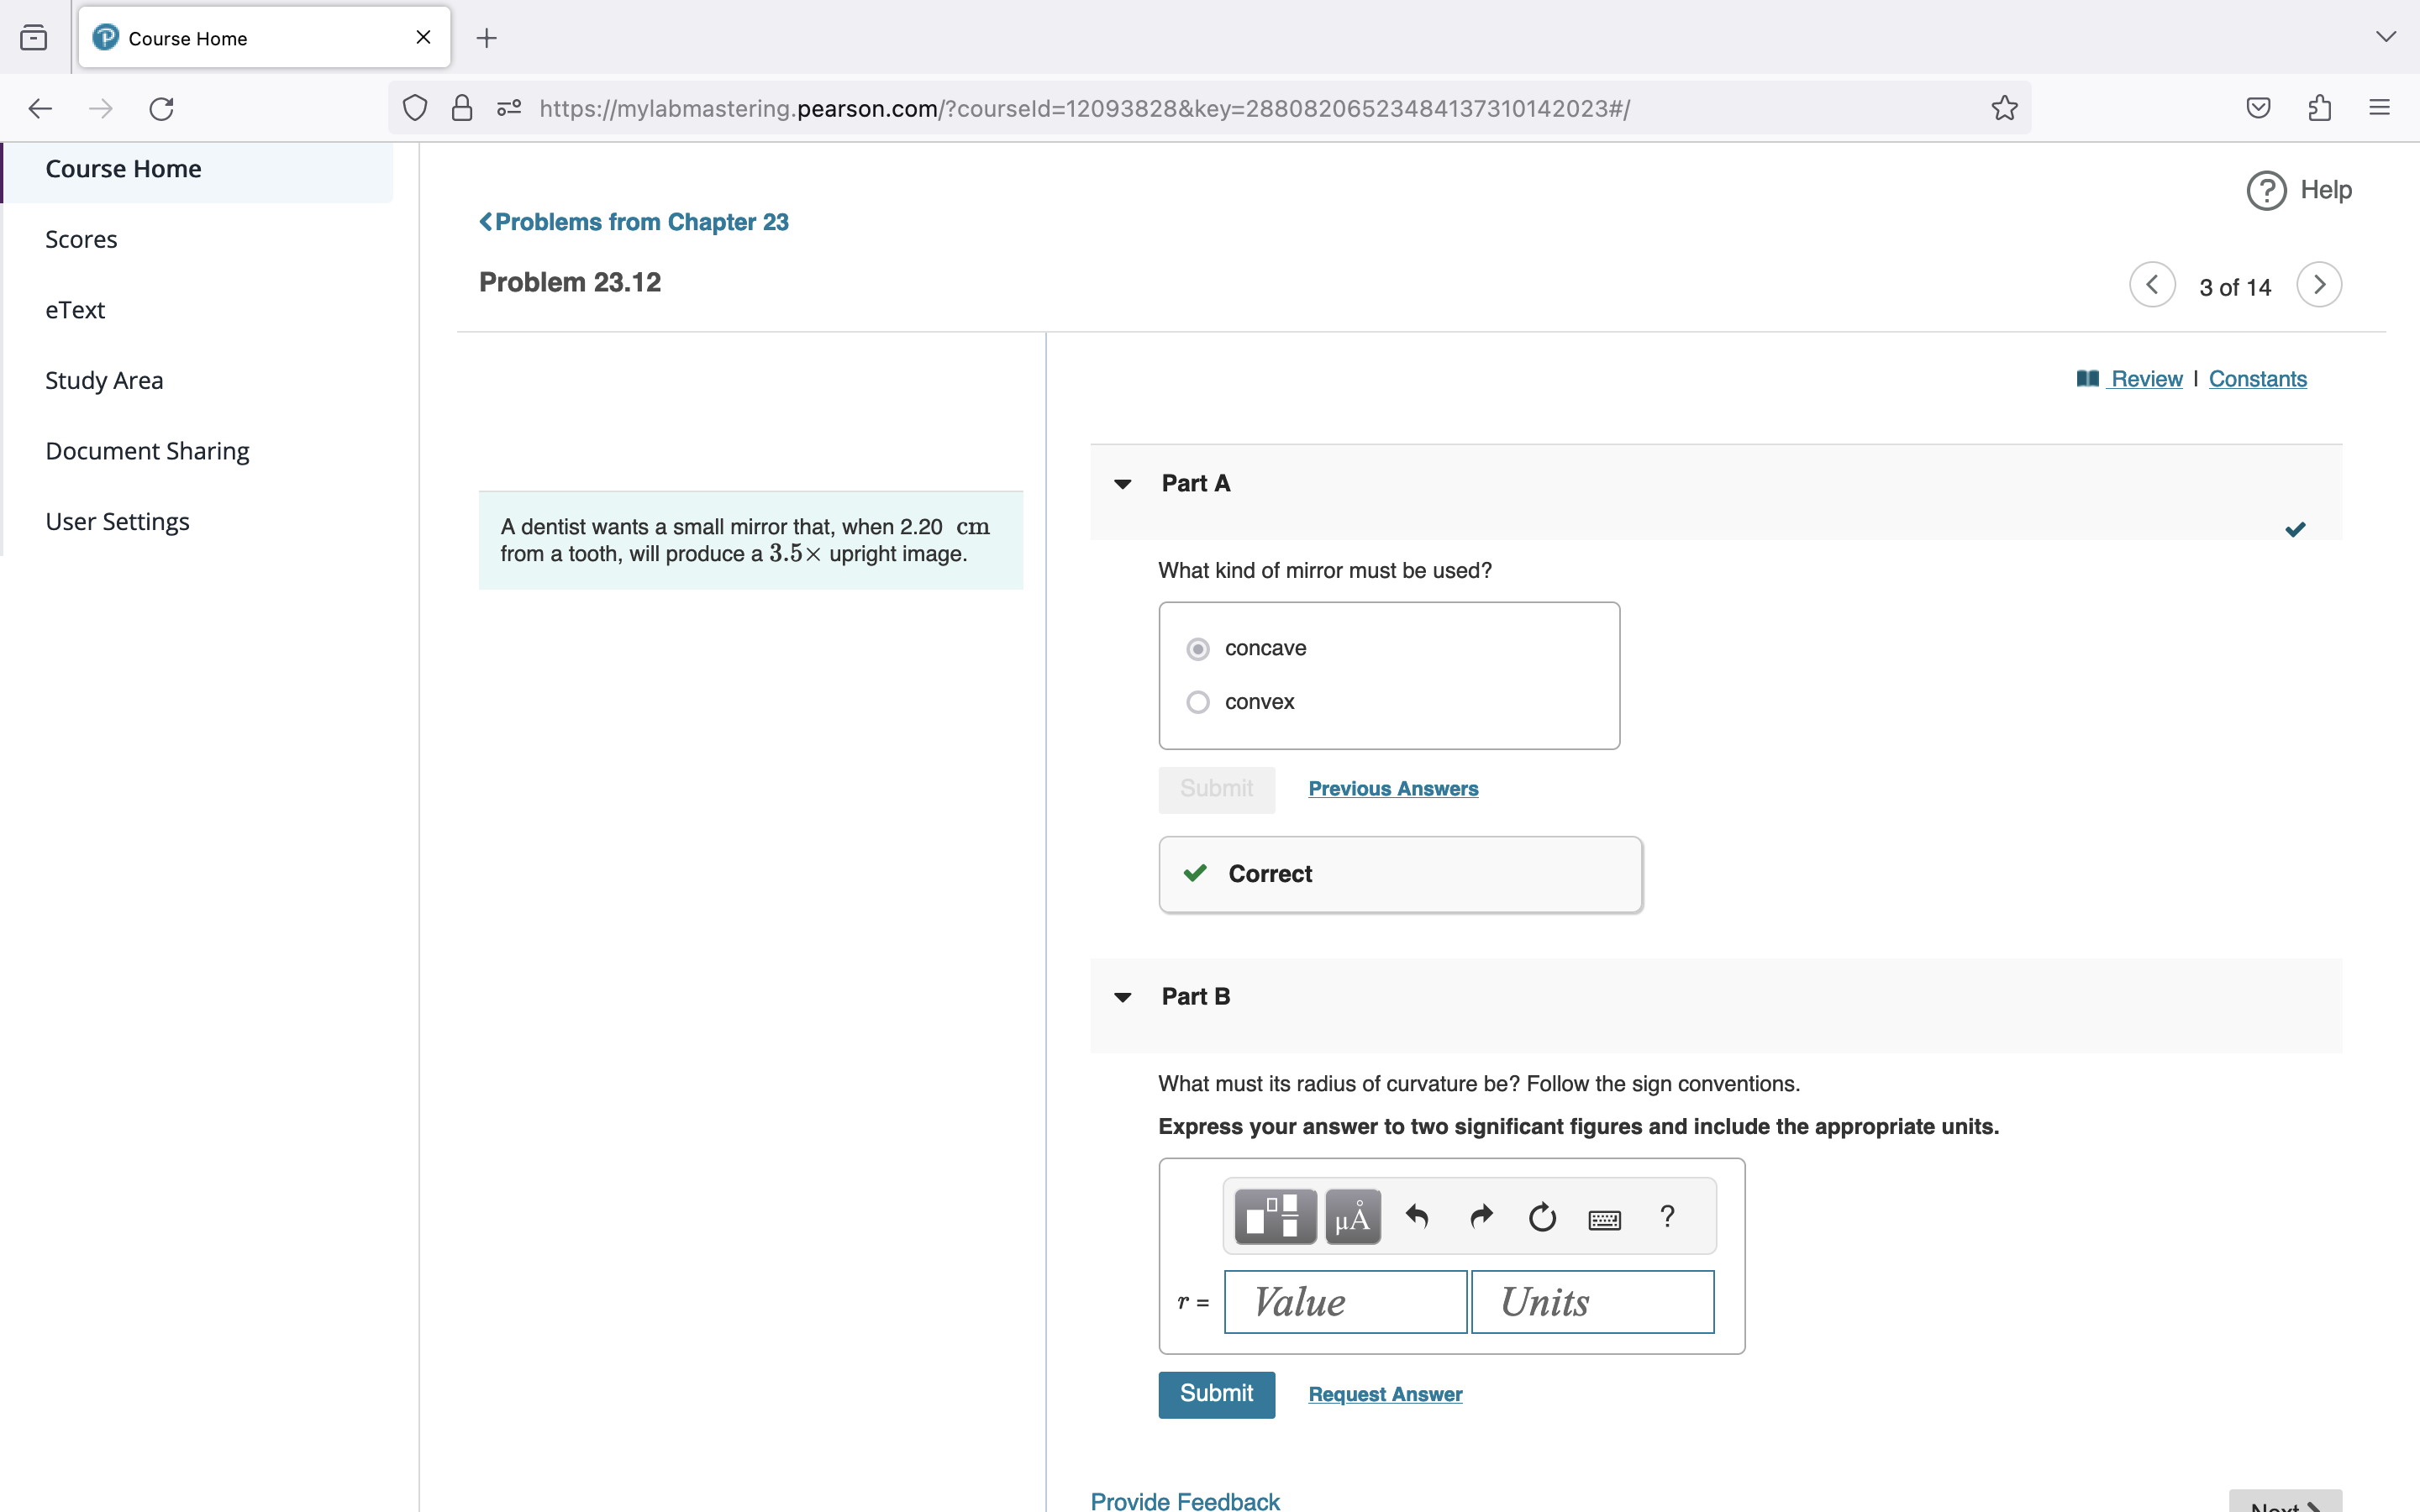Select the convex radio button
The height and width of the screenshot is (1512, 2420).
1197,702
